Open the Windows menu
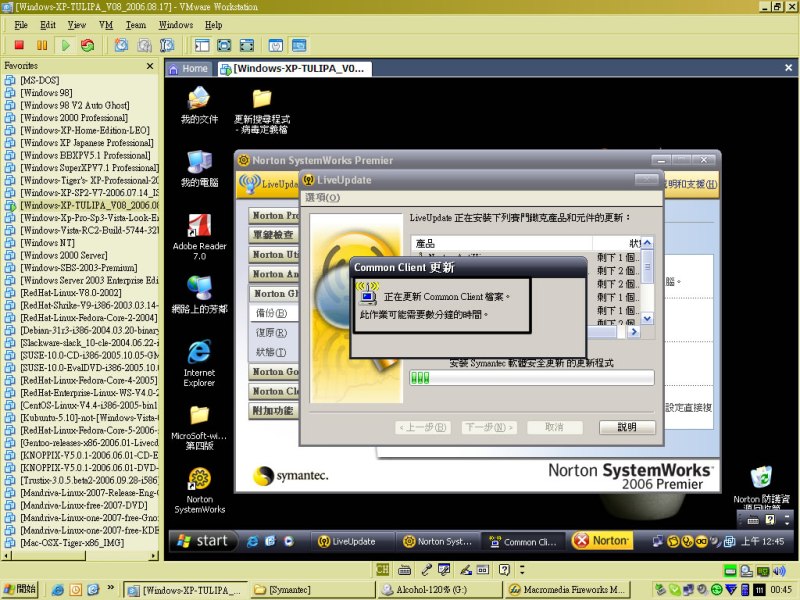The width and height of the screenshot is (800, 600). click(x=176, y=24)
